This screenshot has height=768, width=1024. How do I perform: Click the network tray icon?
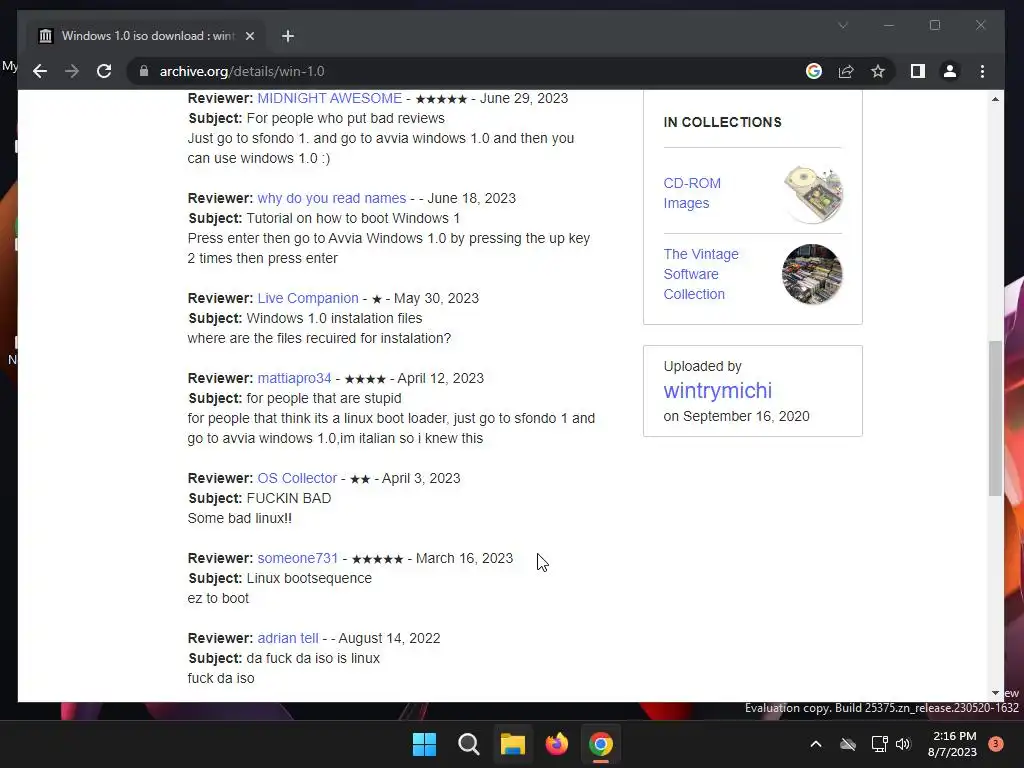879,744
